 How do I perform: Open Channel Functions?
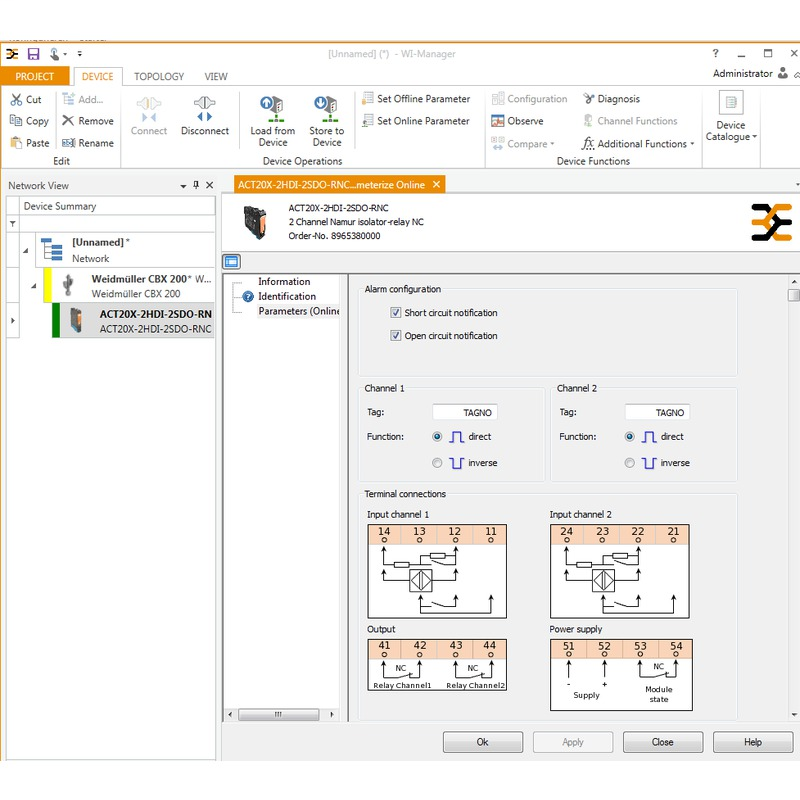tap(631, 121)
